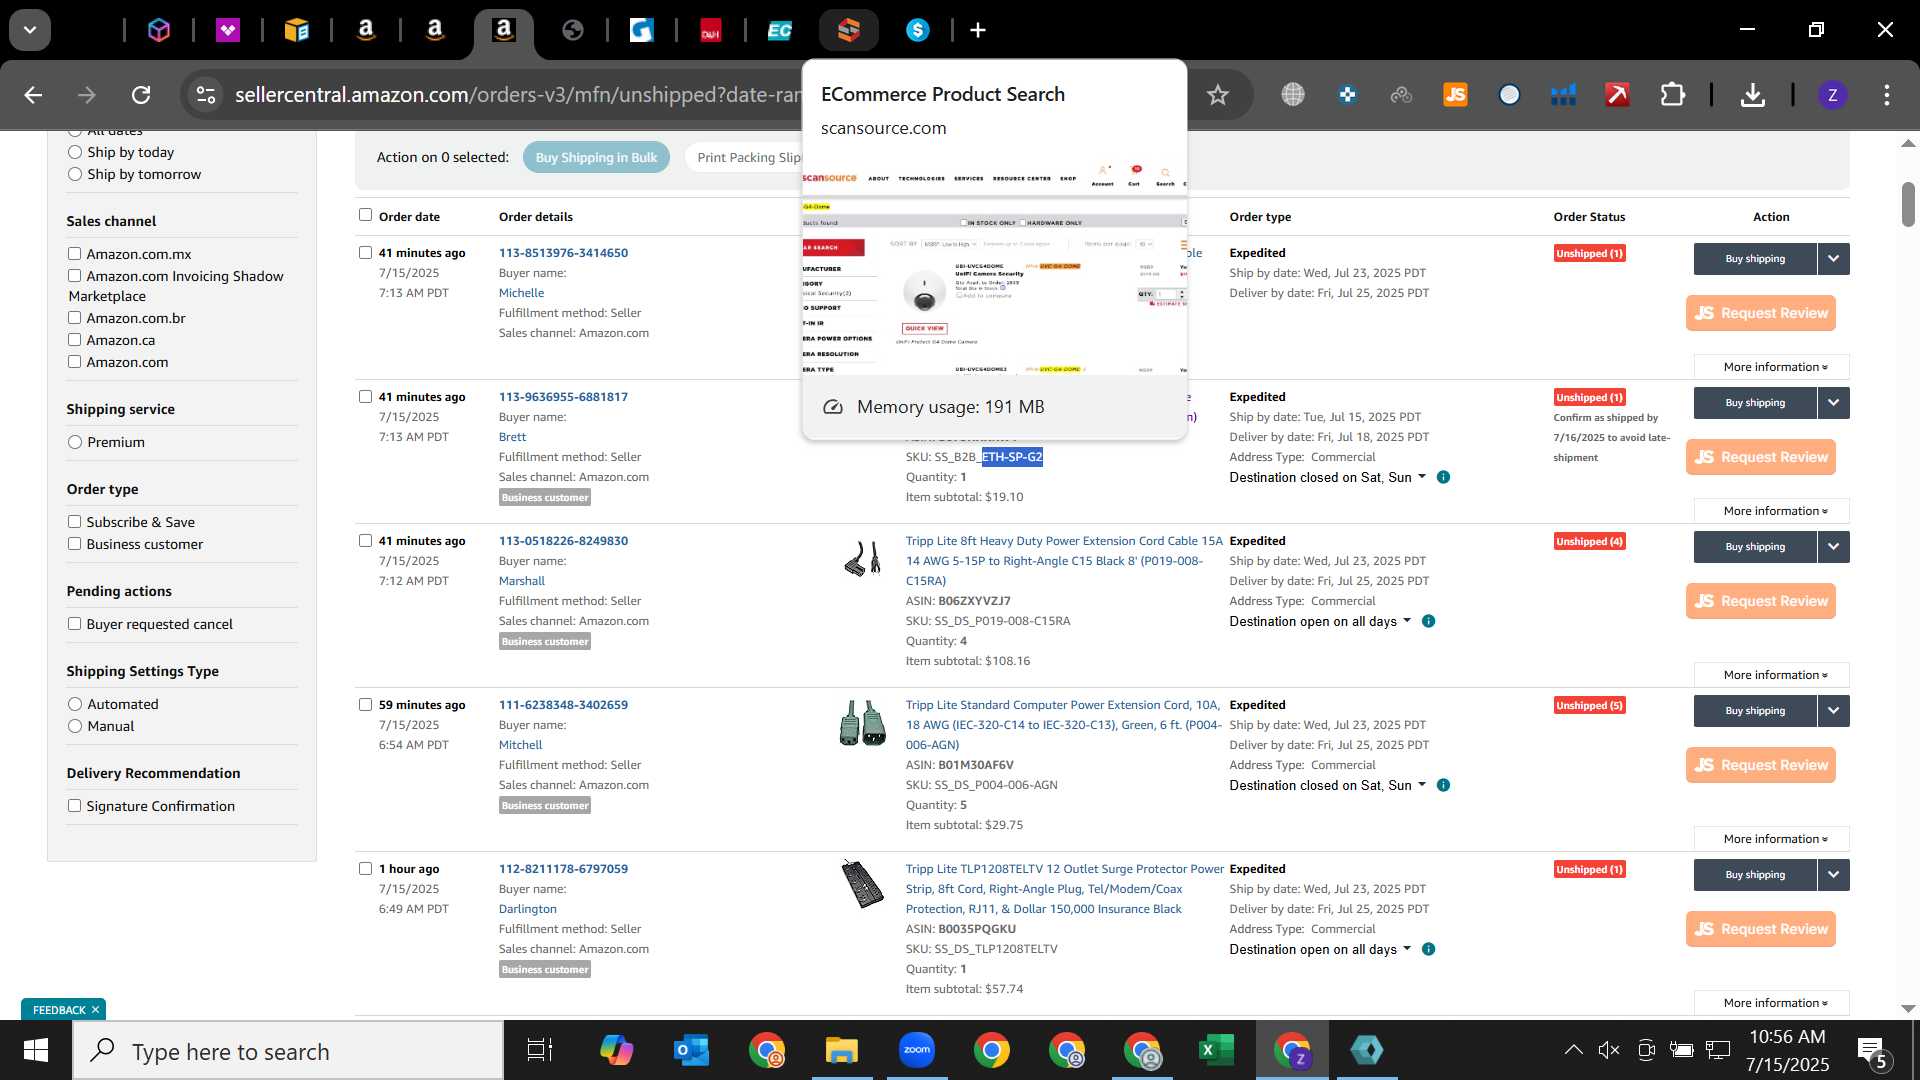Select the Premium shipping service radio
The width and height of the screenshot is (1920, 1080).
tap(75, 442)
